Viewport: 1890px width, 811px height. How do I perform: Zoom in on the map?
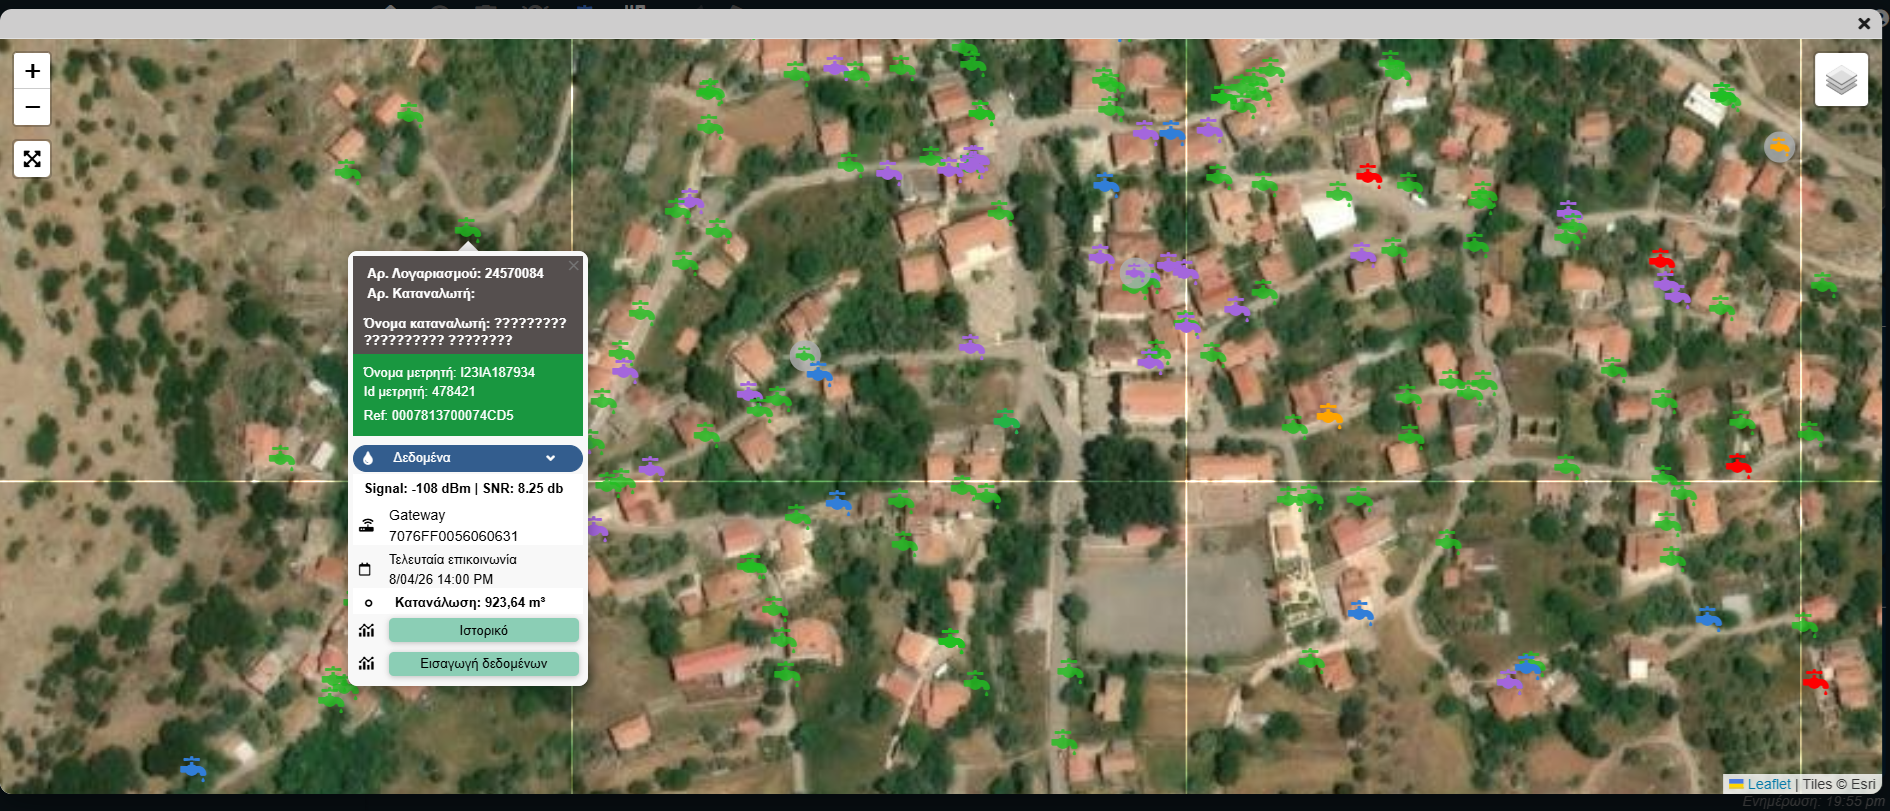[32, 71]
